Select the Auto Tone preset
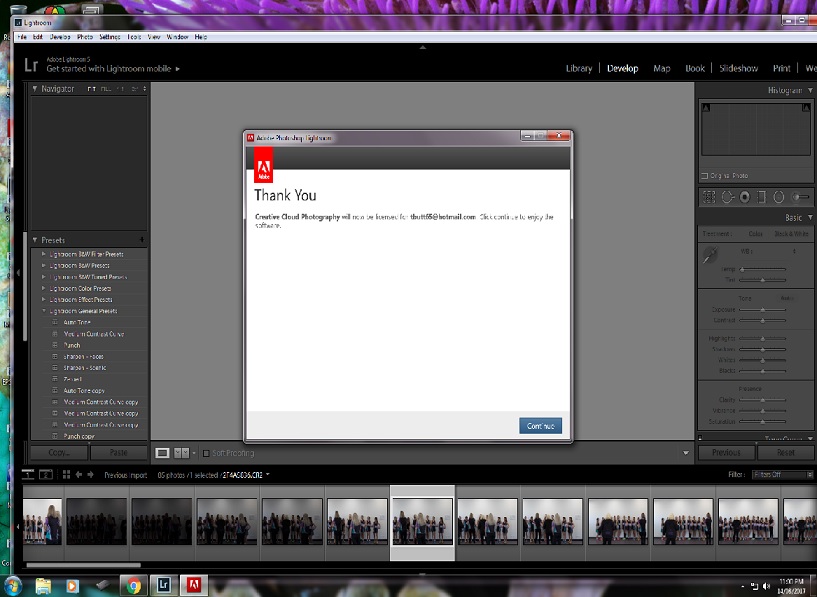 click(x=76, y=324)
